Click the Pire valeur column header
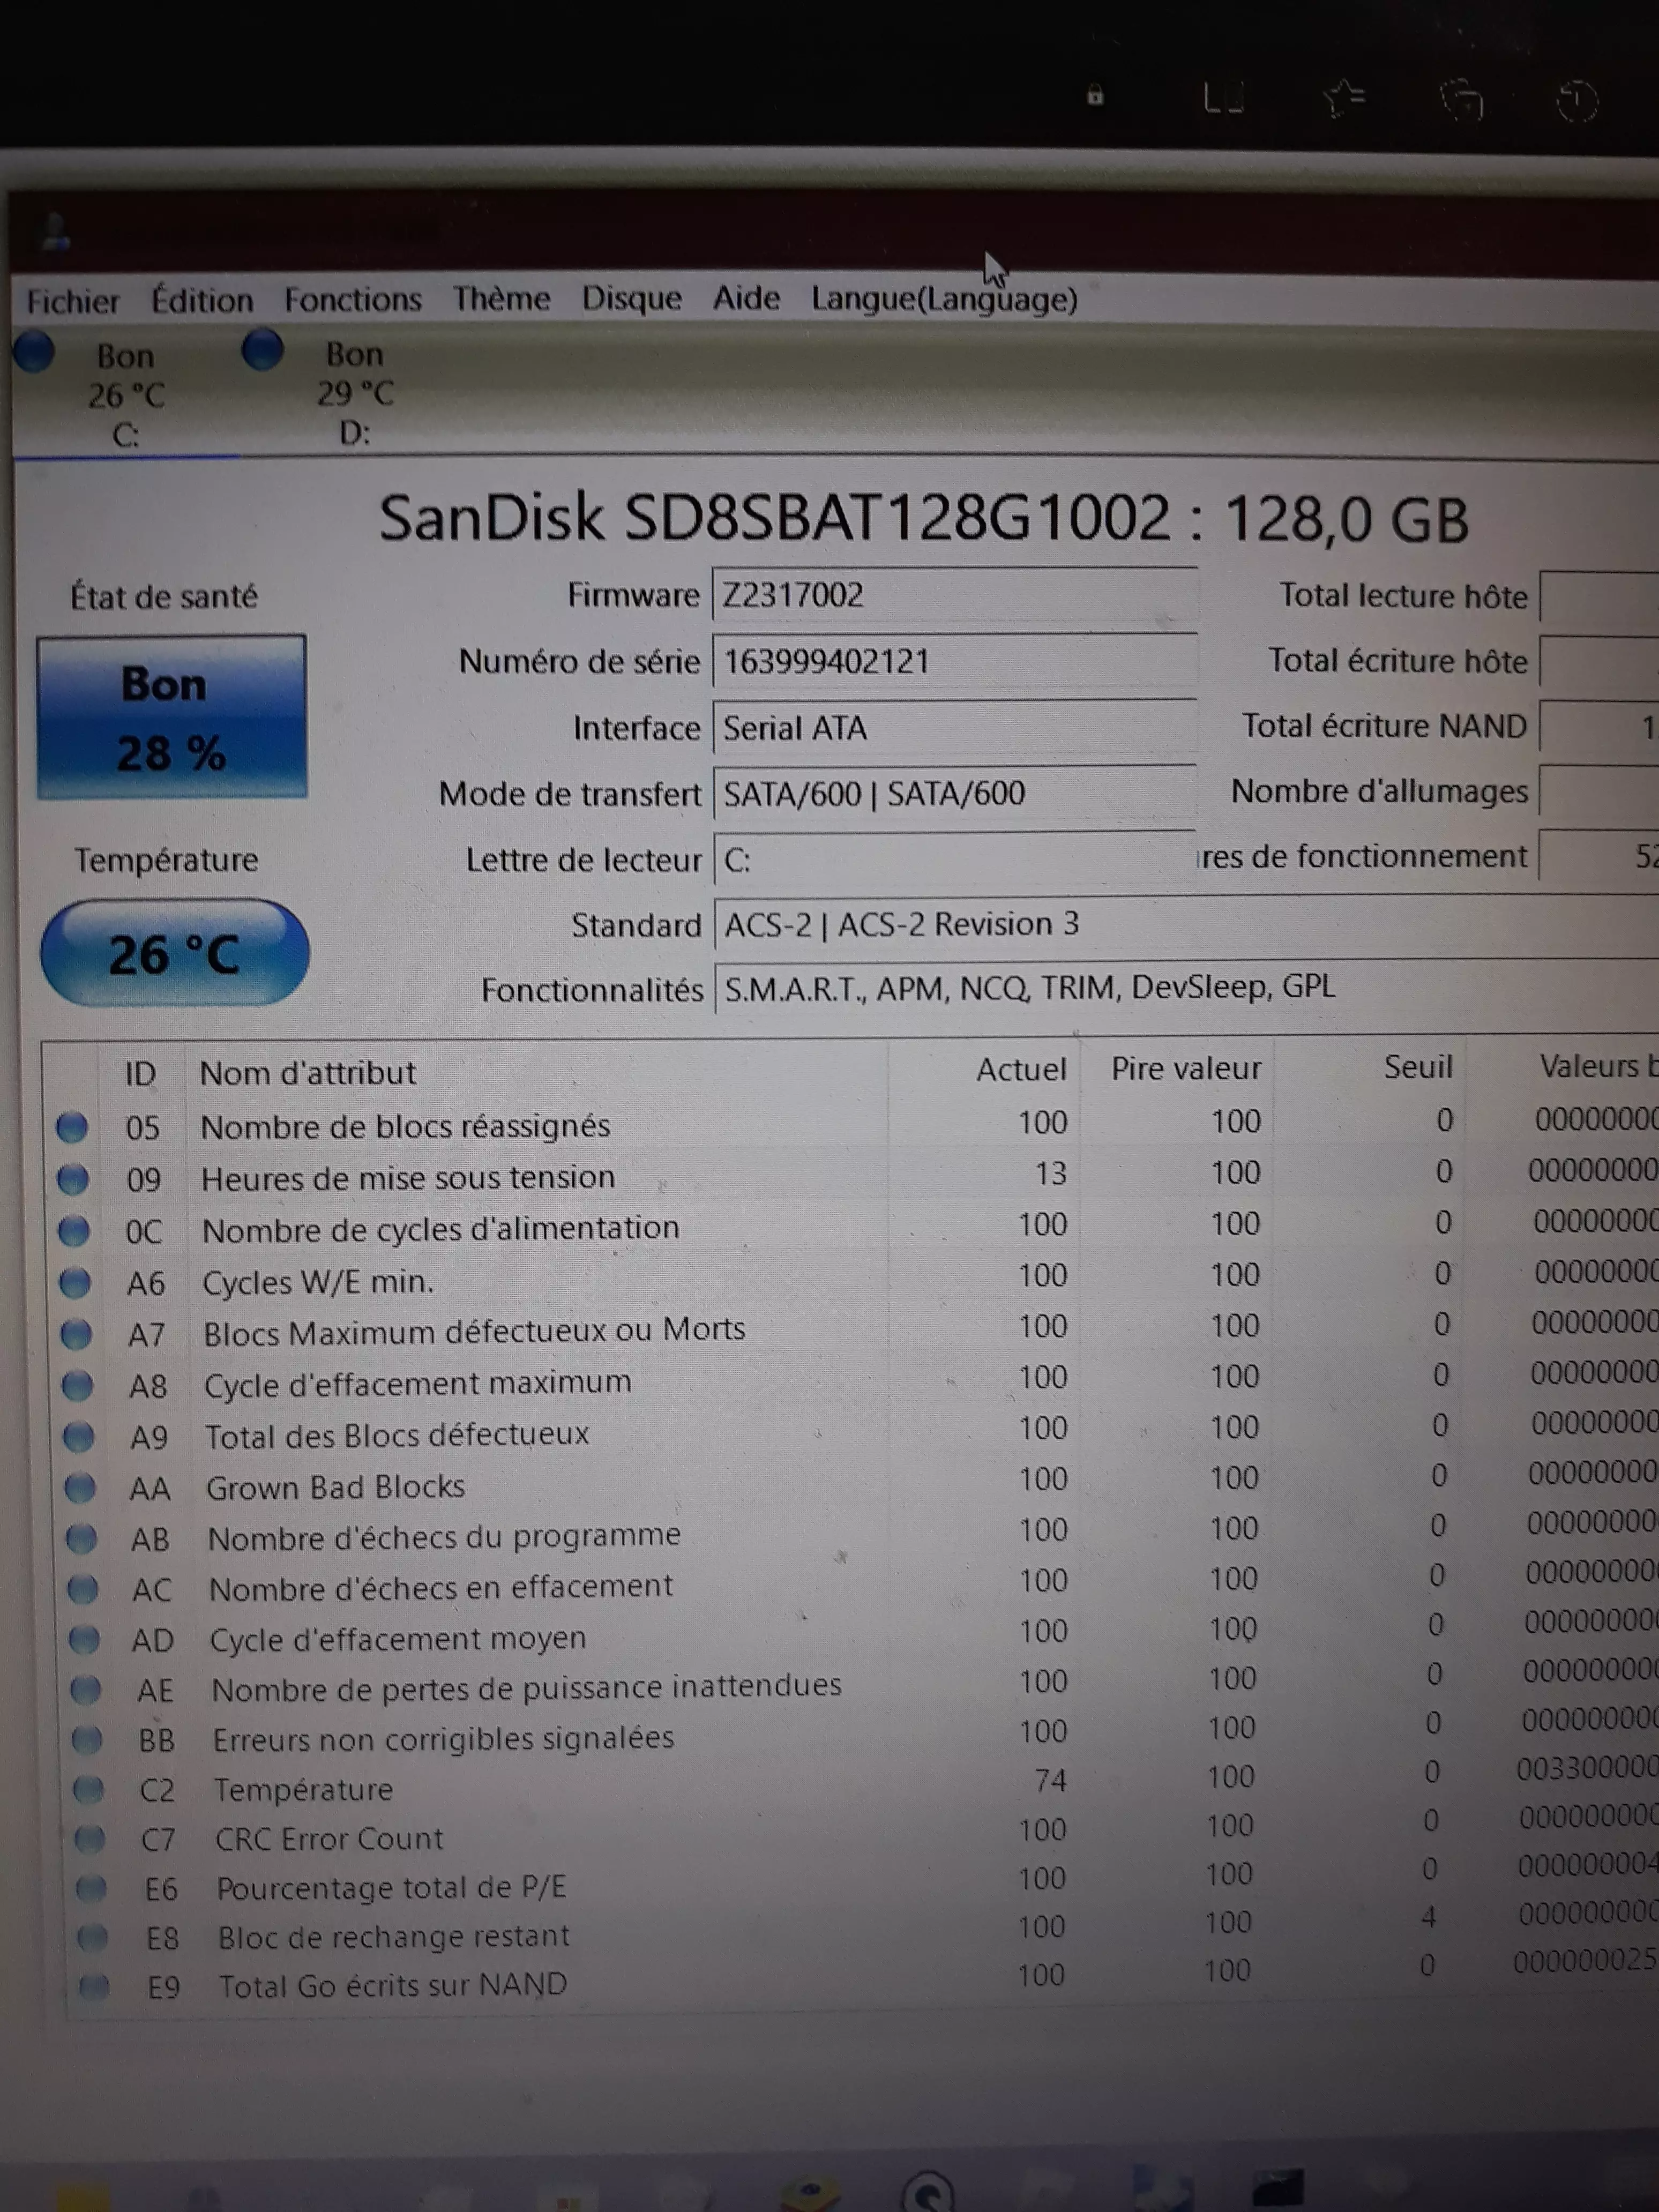The image size is (1659, 2212). point(1186,1068)
